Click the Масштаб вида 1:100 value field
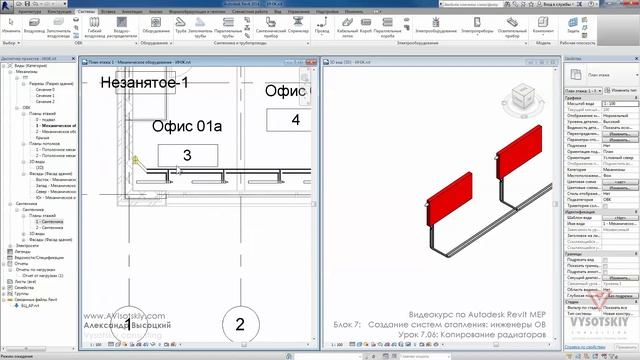The width and height of the screenshot is (640, 360). (620, 104)
